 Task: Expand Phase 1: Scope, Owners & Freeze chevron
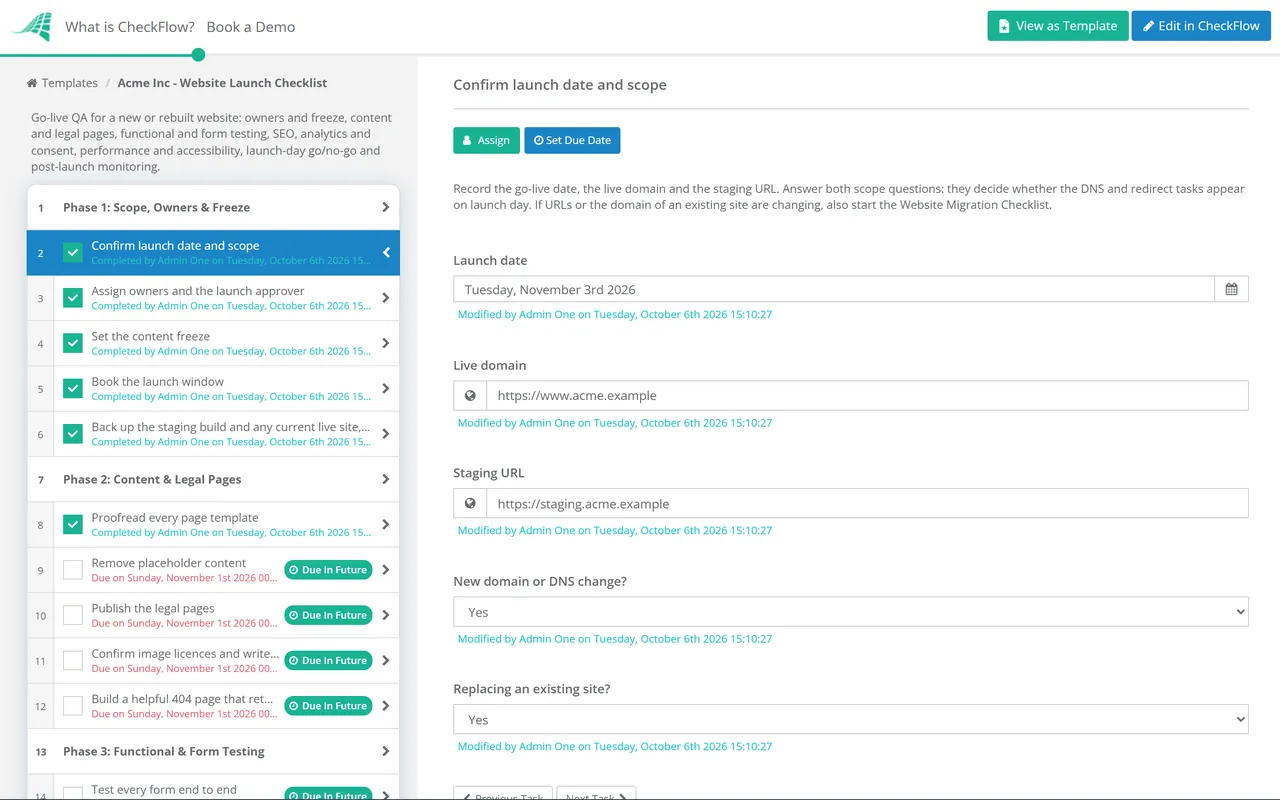click(386, 208)
